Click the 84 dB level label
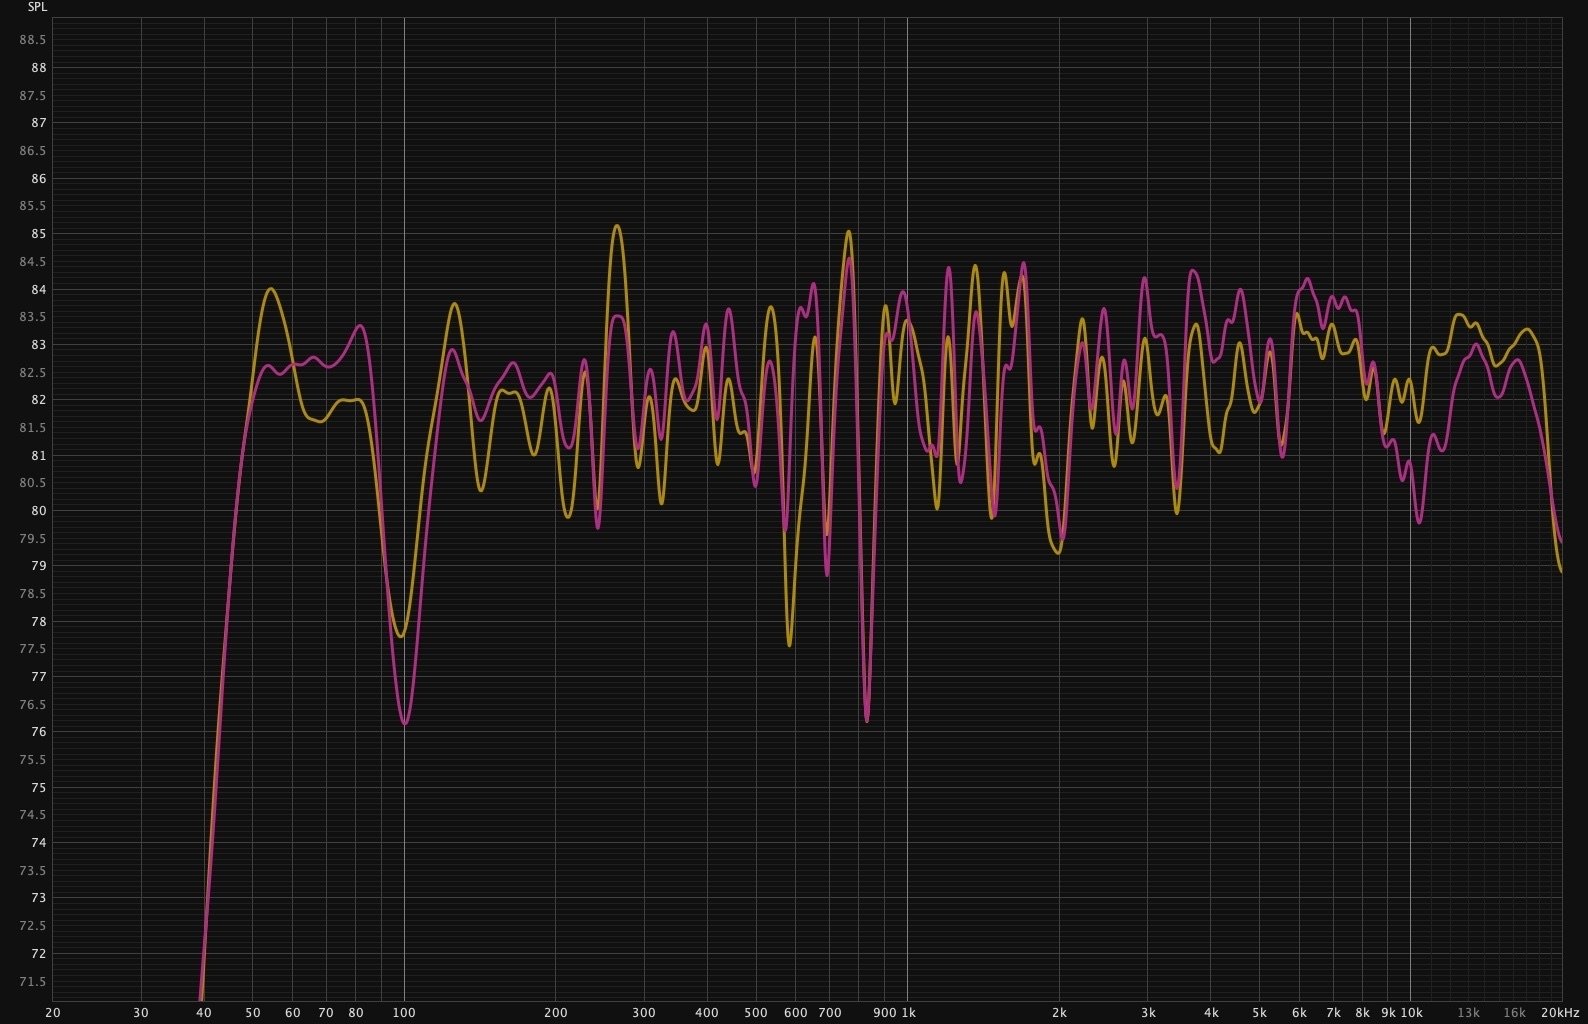The height and width of the screenshot is (1024, 1588). [x=39, y=290]
